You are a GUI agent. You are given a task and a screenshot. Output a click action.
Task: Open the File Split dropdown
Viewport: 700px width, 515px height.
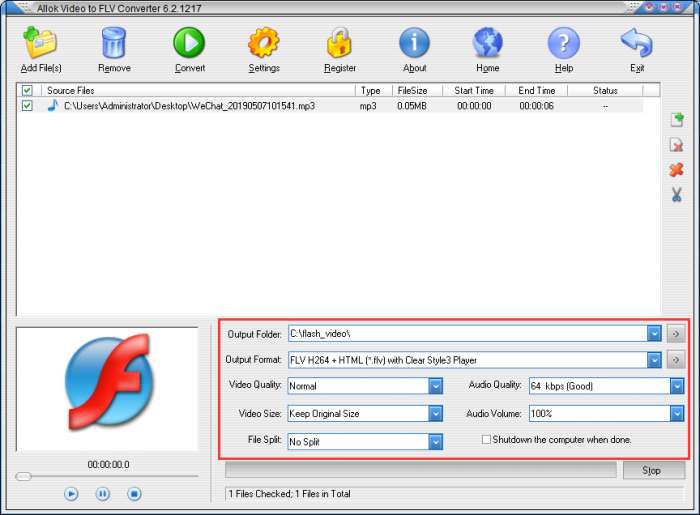click(435, 442)
